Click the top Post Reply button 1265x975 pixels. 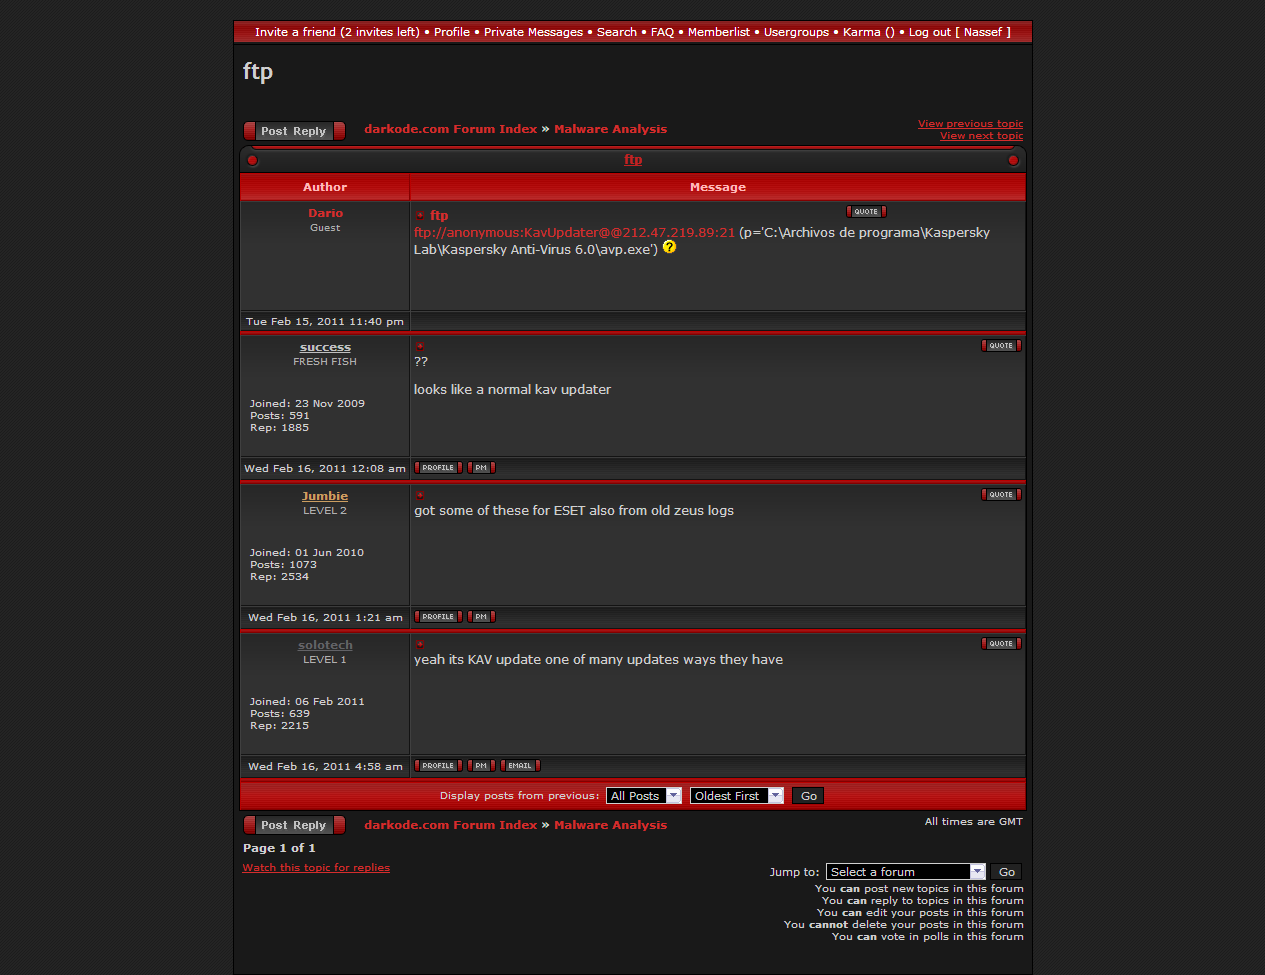click(294, 131)
